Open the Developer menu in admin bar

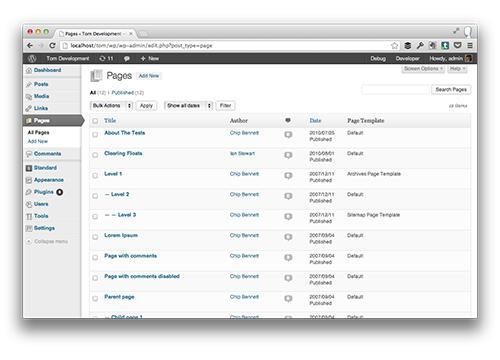click(x=408, y=58)
